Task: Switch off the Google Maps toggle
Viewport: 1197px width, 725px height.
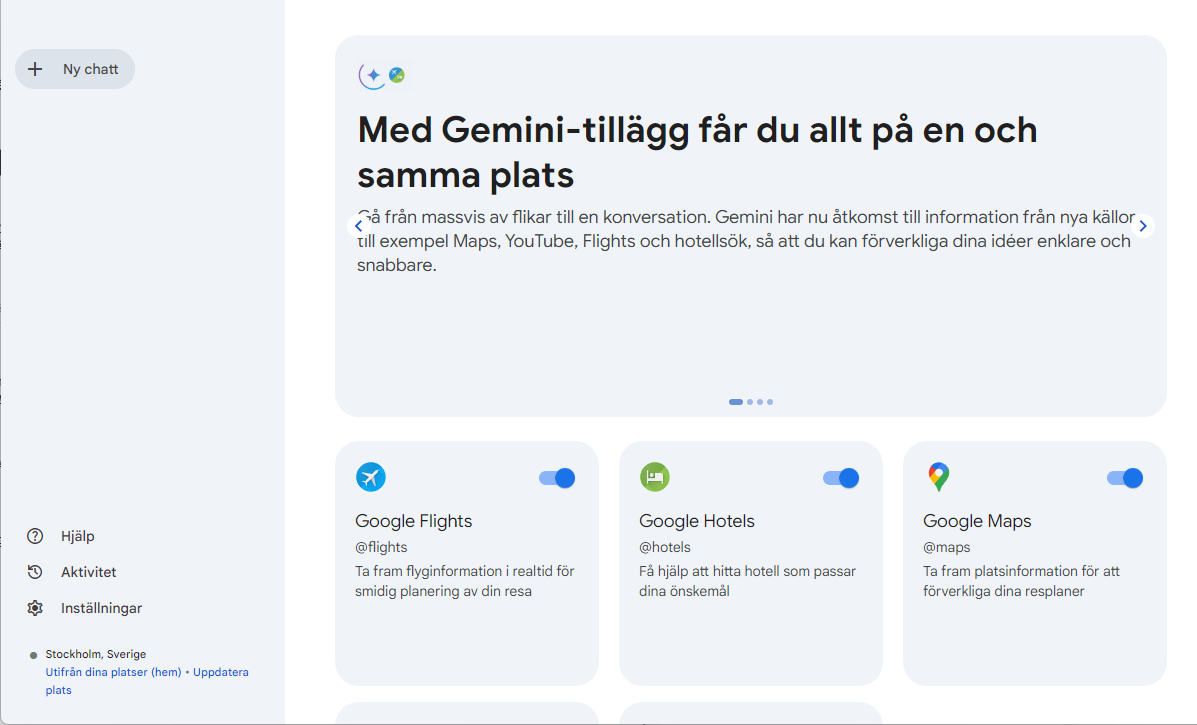Action: point(1125,478)
